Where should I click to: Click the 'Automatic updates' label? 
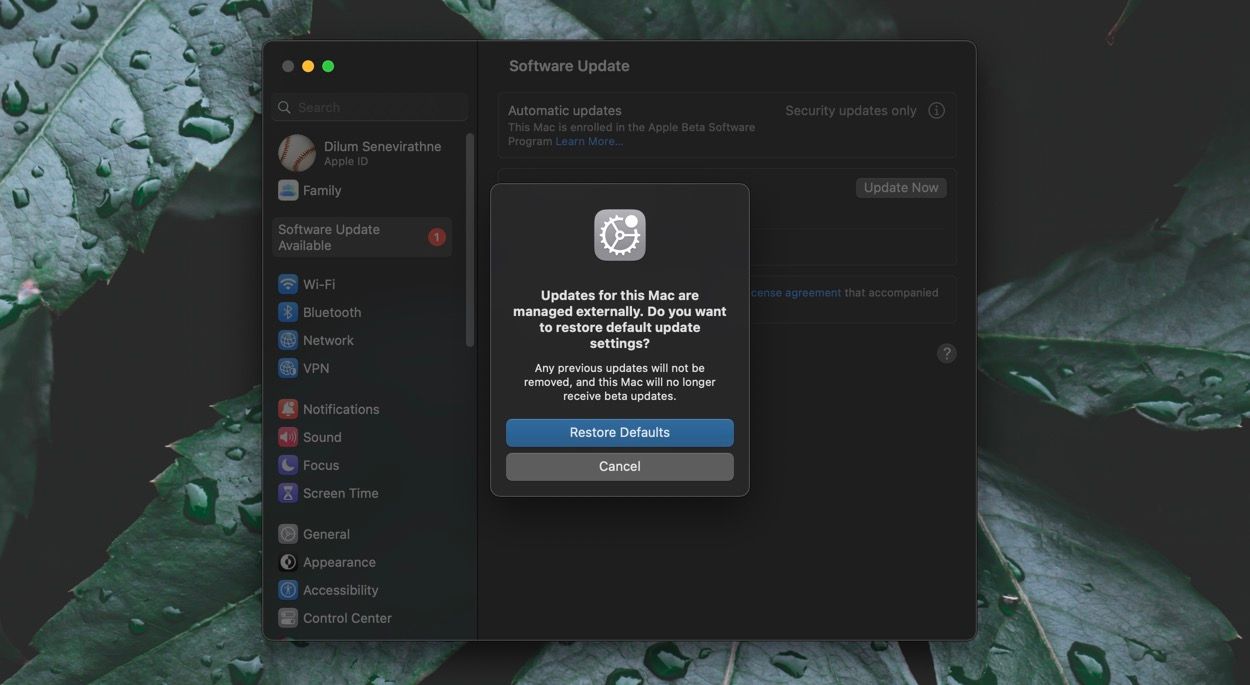click(x=565, y=111)
